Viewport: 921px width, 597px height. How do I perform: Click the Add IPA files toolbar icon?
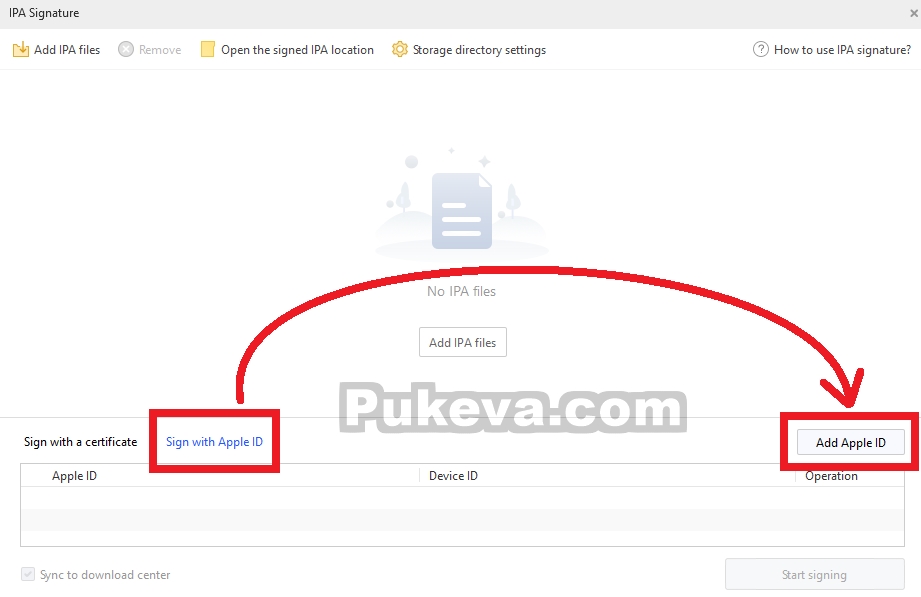(21, 49)
